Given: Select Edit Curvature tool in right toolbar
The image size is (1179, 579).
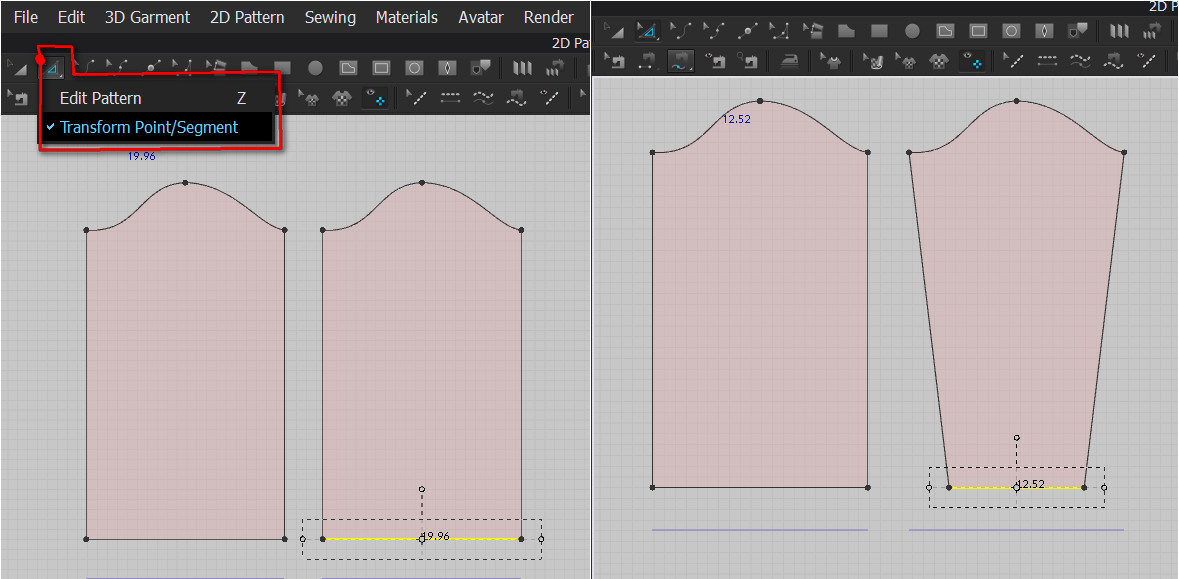Looking at the screenshot, I should pos(681,32).
